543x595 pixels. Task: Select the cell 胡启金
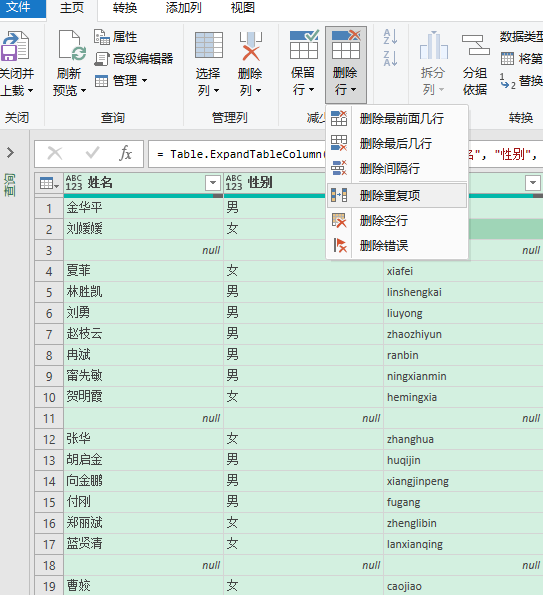[x=143, y=460]
